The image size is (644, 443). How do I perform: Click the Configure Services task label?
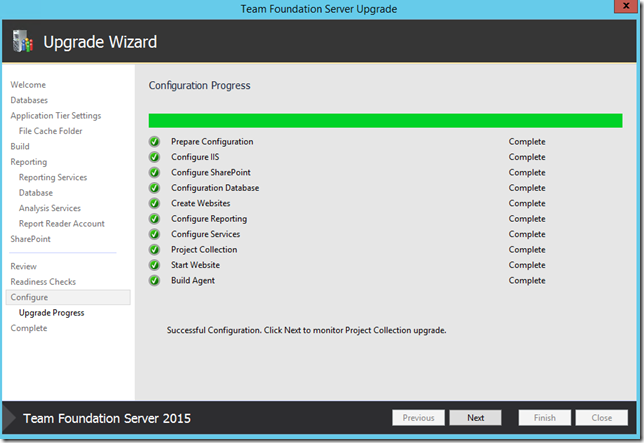pyautogui.click(x=205, y=234)
